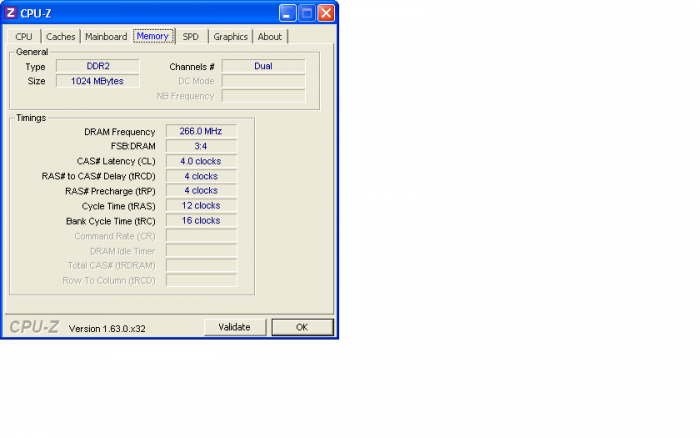
Task: Click the Version 1.63.0.x32 text
Action: coord(107,329)
